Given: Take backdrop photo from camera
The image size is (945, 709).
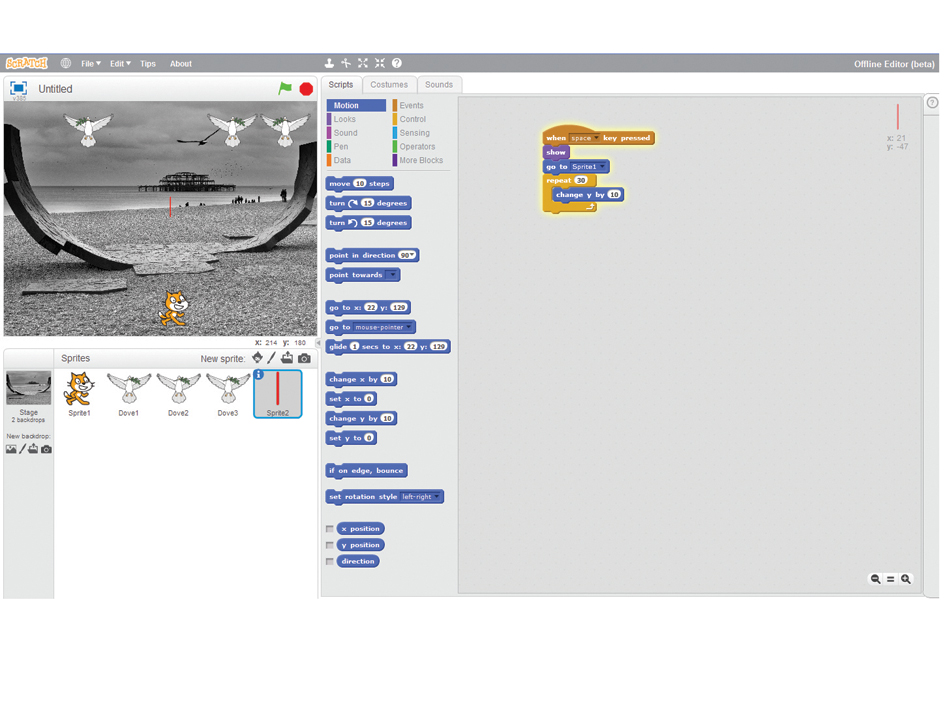Looking at the screenshot, I should (x=46, y=449).
